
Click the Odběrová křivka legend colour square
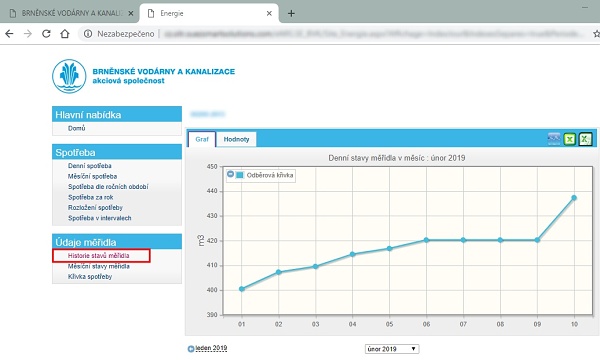[240, 175]
